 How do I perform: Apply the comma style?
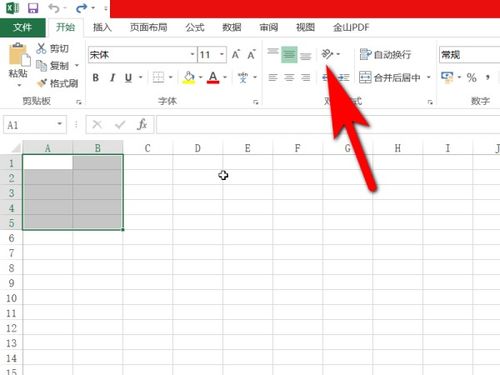(x=488, y=78)
